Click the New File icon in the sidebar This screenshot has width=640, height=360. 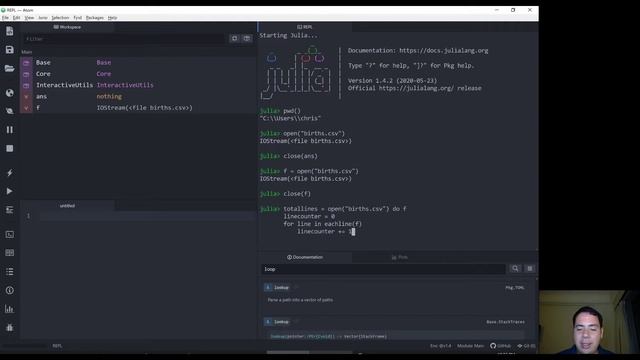(x=9, y=31)
